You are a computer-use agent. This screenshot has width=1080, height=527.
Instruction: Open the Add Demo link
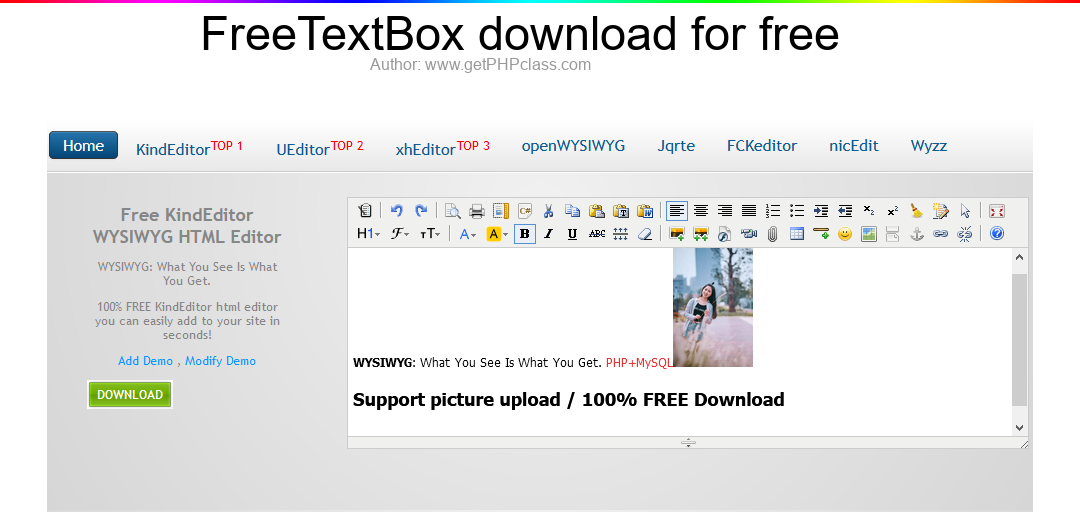[x=145, y=361]
